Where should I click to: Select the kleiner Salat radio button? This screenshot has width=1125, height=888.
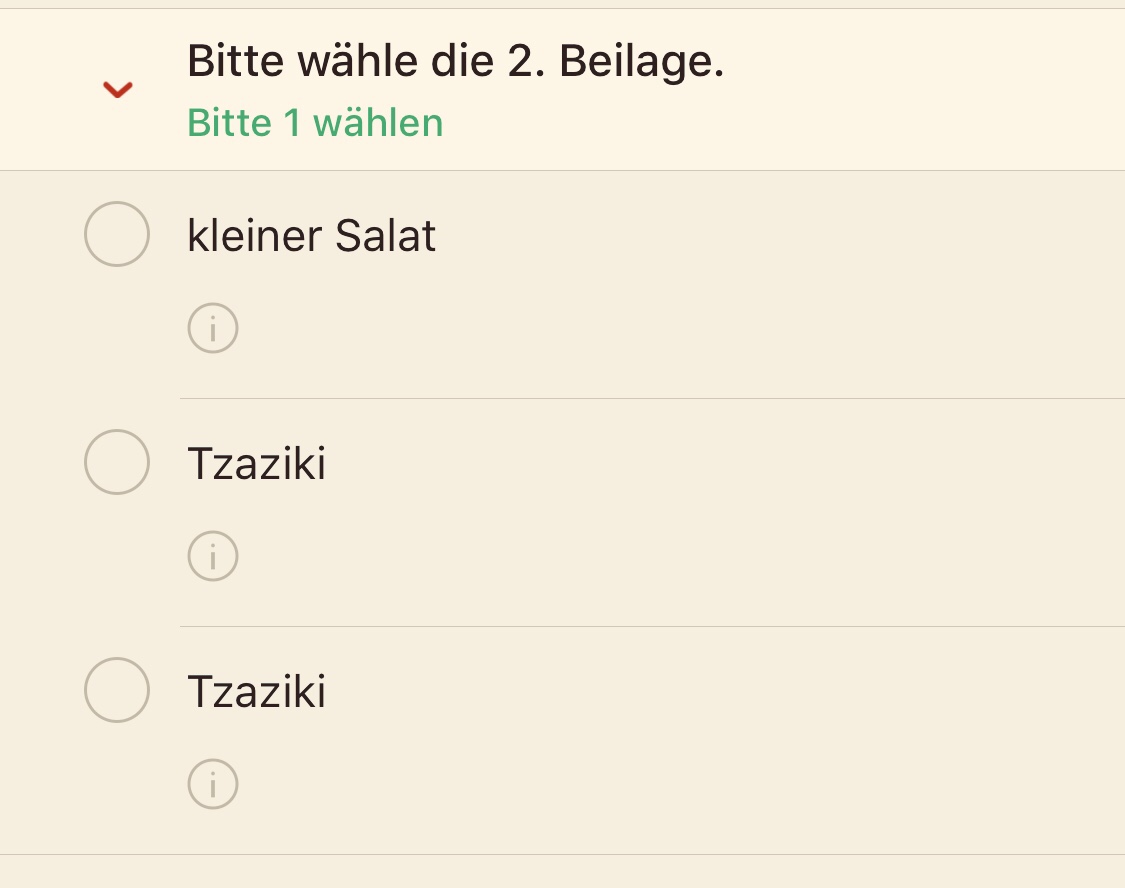point(117,234)
